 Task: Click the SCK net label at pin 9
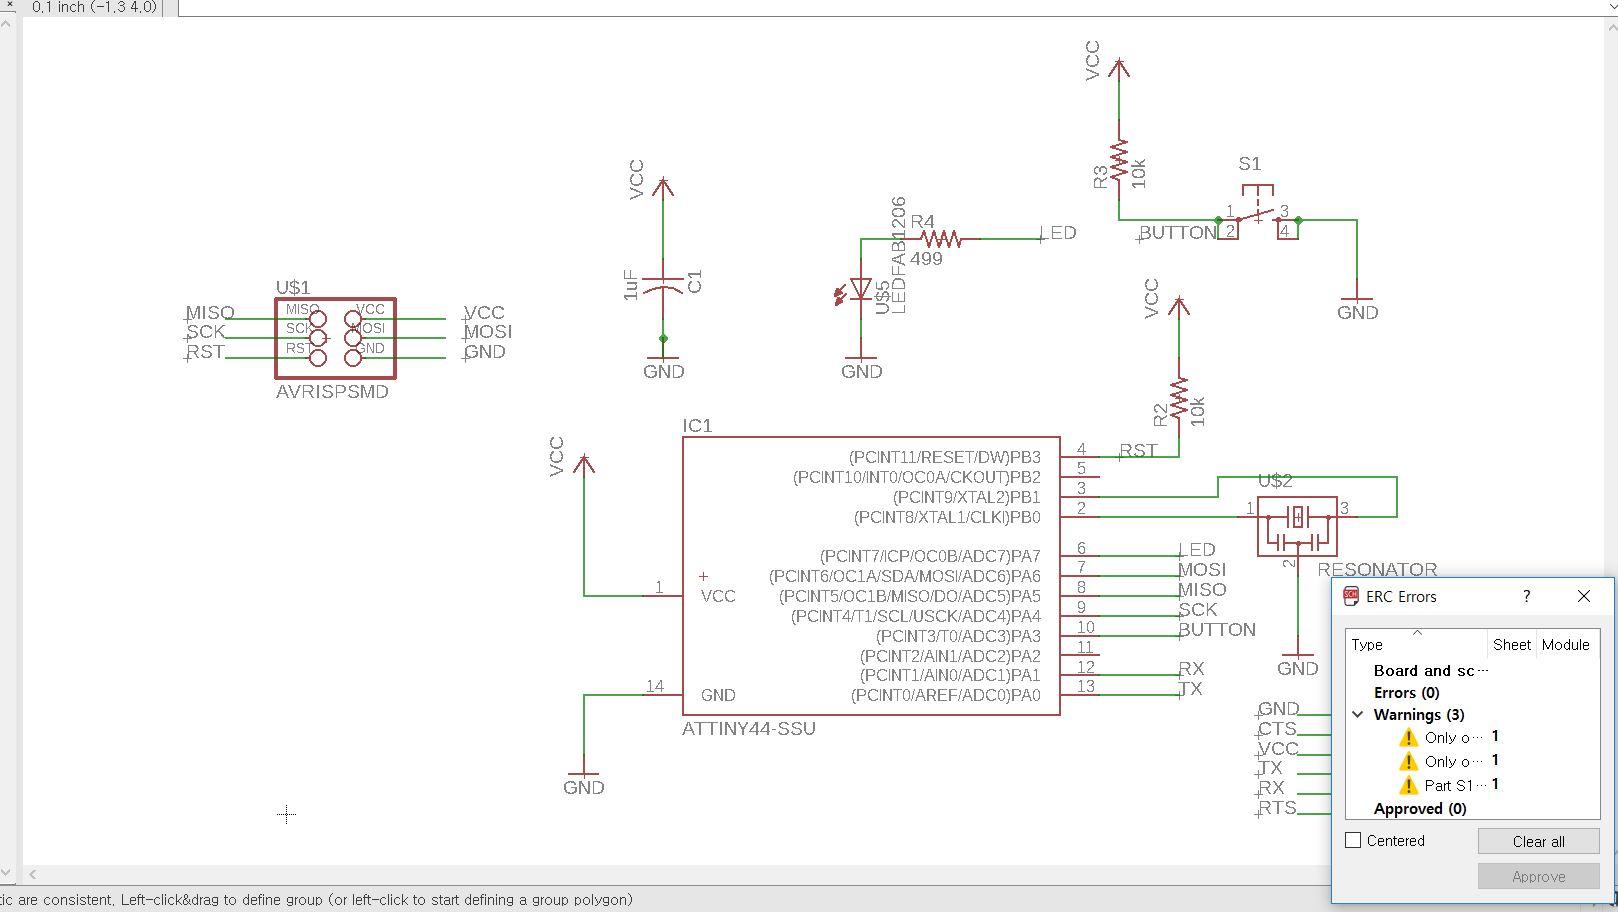pyautogui.click(x=1198, y=609)
